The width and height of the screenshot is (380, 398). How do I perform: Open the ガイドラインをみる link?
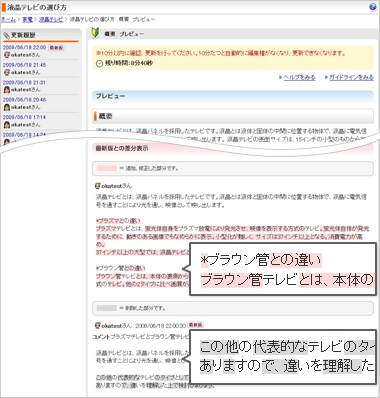coord(351,77)
